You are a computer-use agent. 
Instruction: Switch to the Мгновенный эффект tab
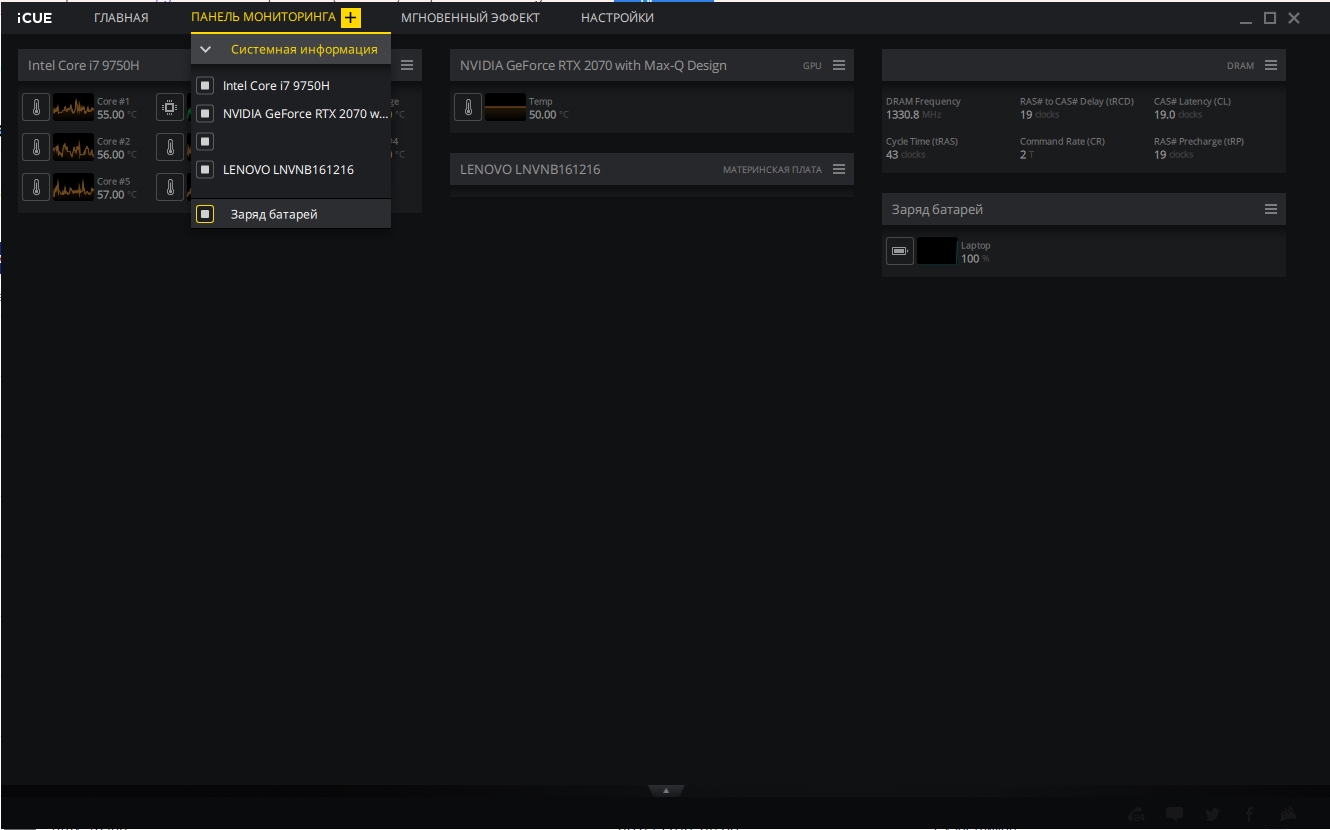pyautogui.click(x=470, y=18)
